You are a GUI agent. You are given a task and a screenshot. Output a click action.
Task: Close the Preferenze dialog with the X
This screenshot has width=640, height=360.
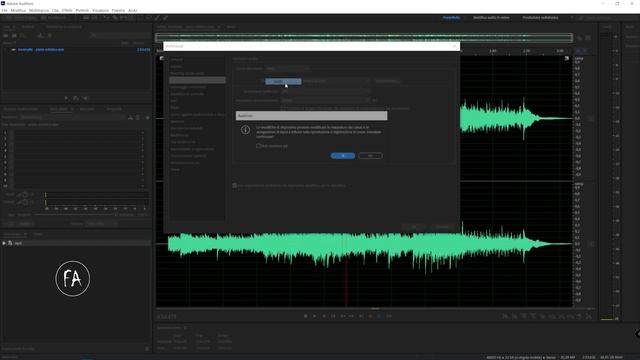455,46
